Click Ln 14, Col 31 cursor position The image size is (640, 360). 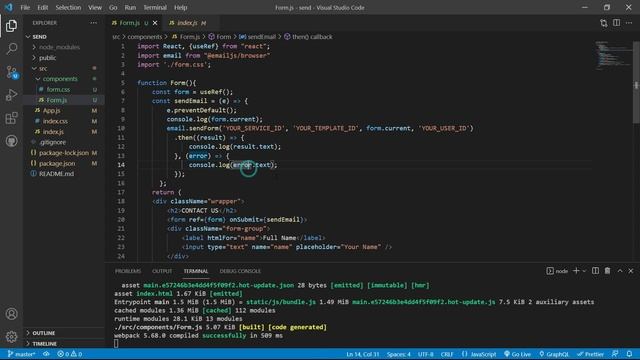coord(362,354)
